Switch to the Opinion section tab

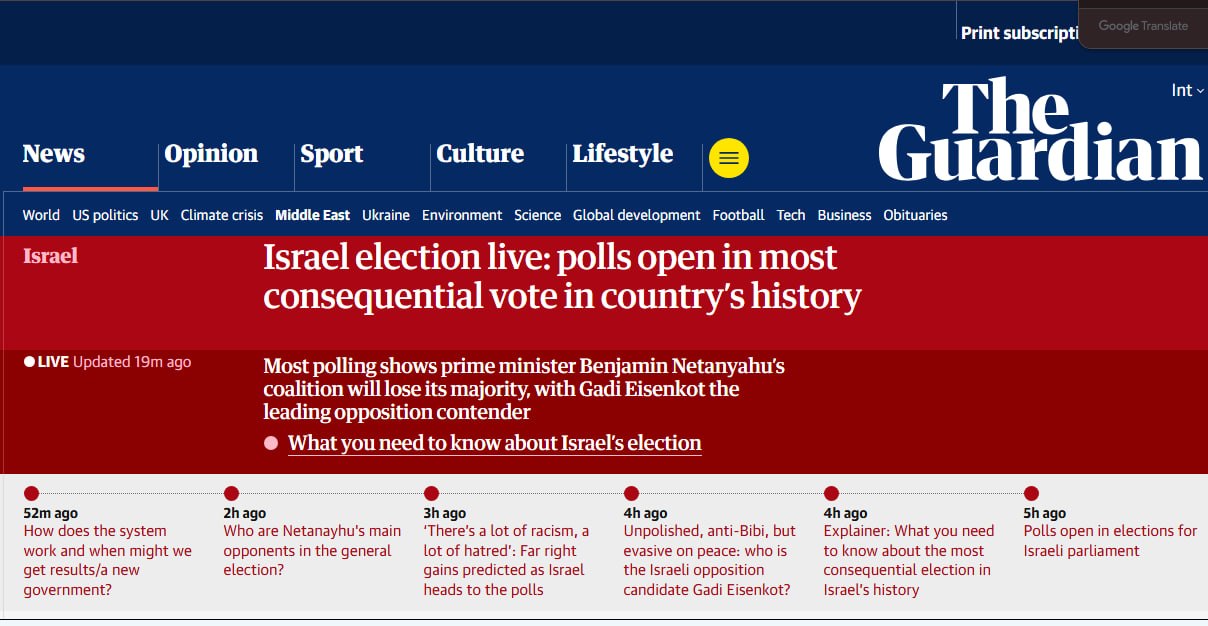(211, 154)
